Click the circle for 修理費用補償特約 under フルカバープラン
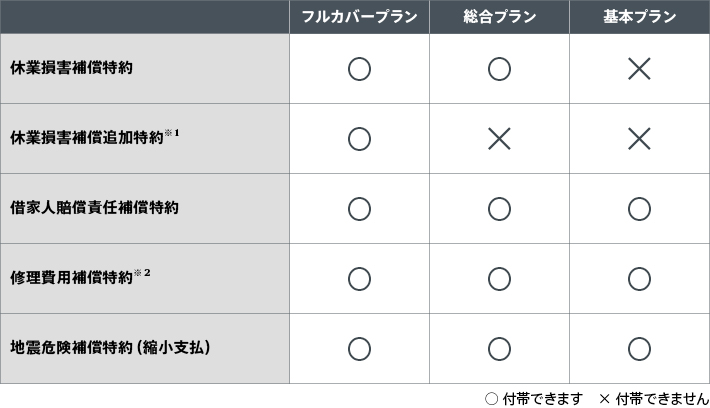 click(x=359, y=279)
